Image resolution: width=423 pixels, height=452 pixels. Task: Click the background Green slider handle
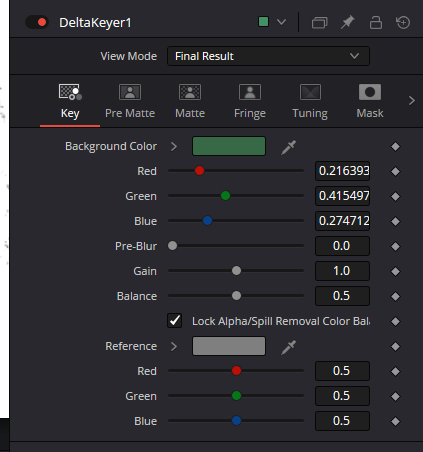225,196
